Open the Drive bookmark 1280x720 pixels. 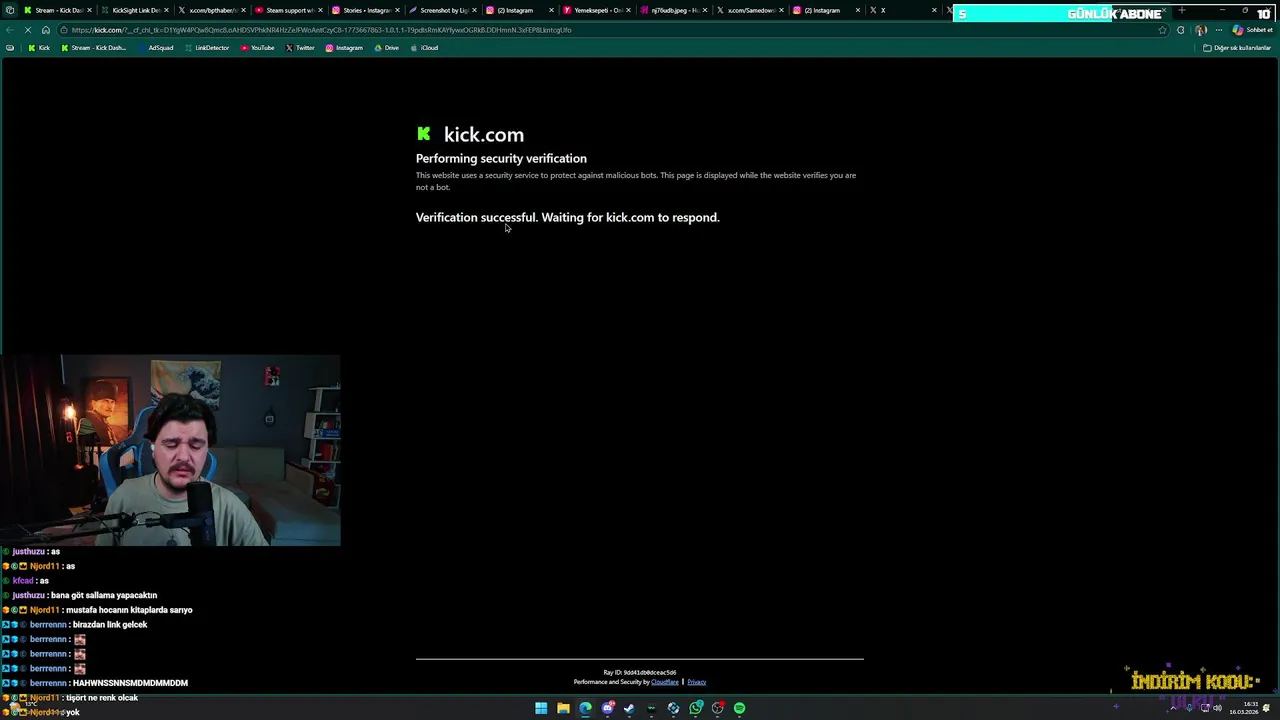pos(387,48)
